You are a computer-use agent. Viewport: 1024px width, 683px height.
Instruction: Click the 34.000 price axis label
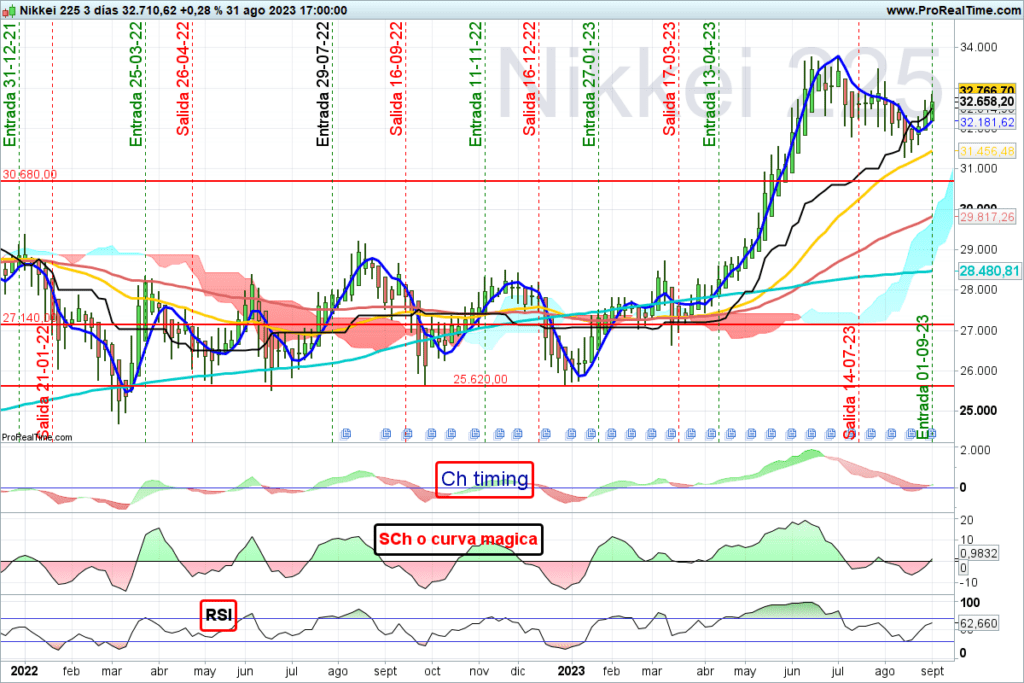click(978, 47)
